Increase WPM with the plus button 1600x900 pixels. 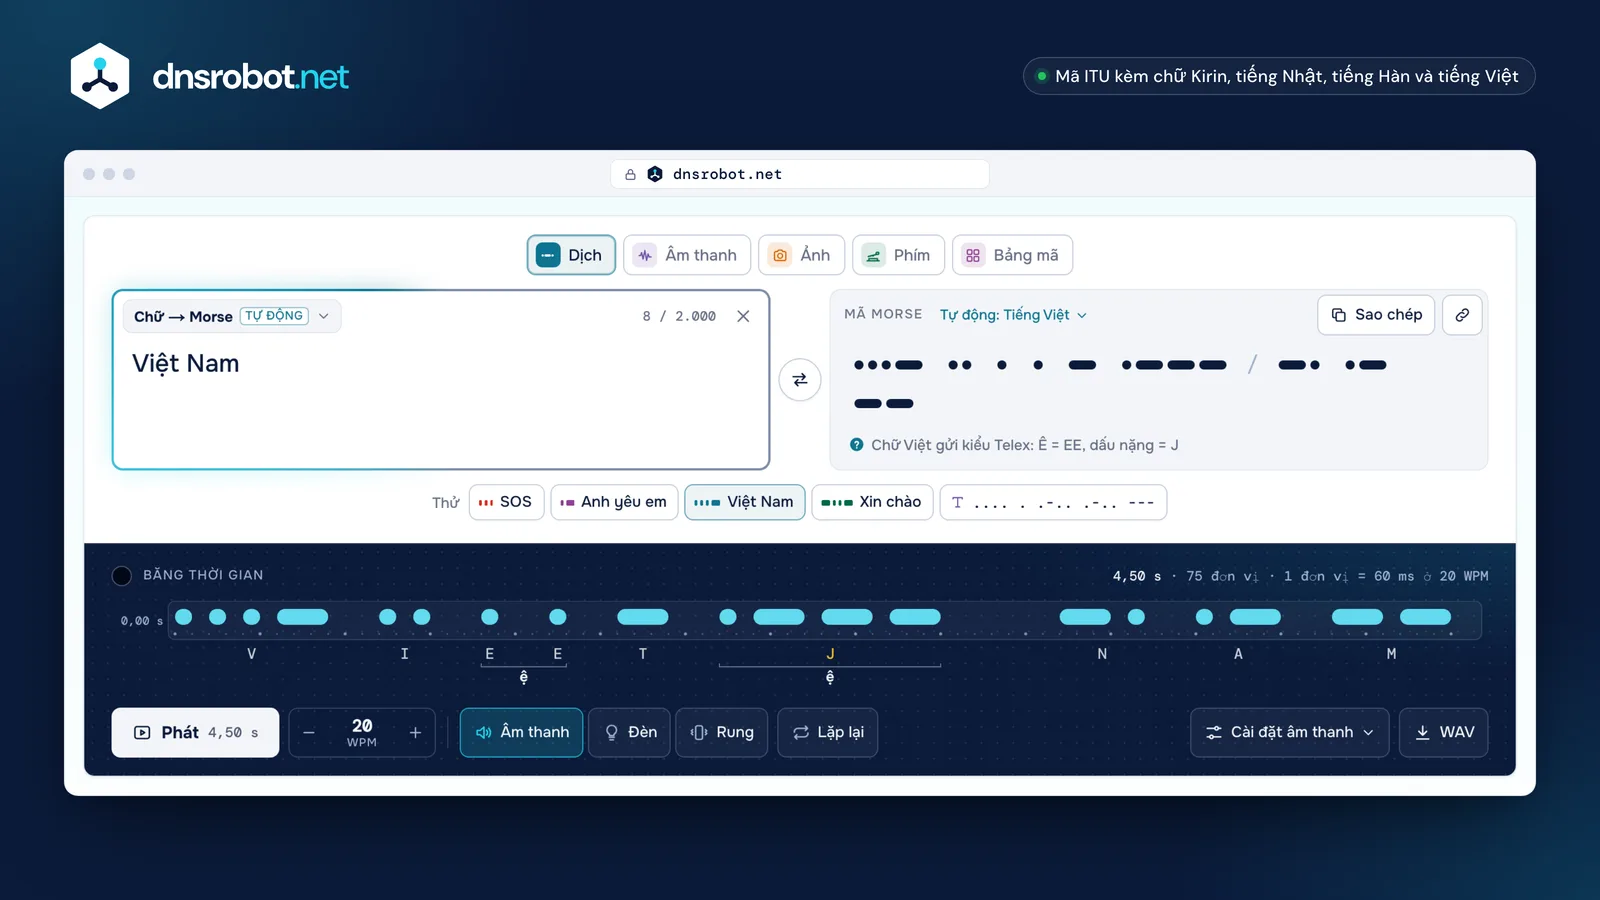coord(415,733)
